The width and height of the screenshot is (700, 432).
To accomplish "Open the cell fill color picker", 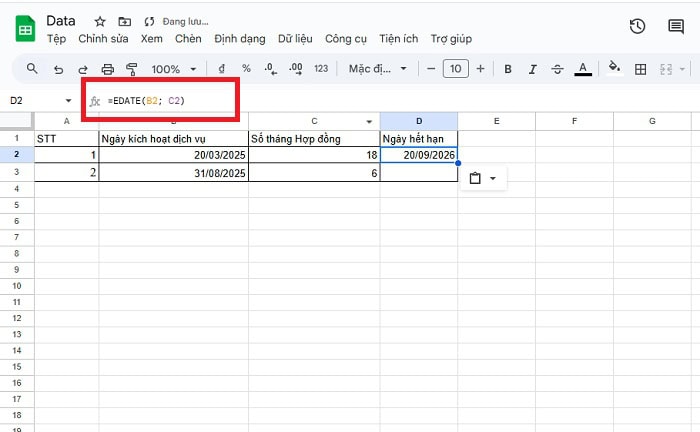I will pyautogui.click(x=614, y=69).
